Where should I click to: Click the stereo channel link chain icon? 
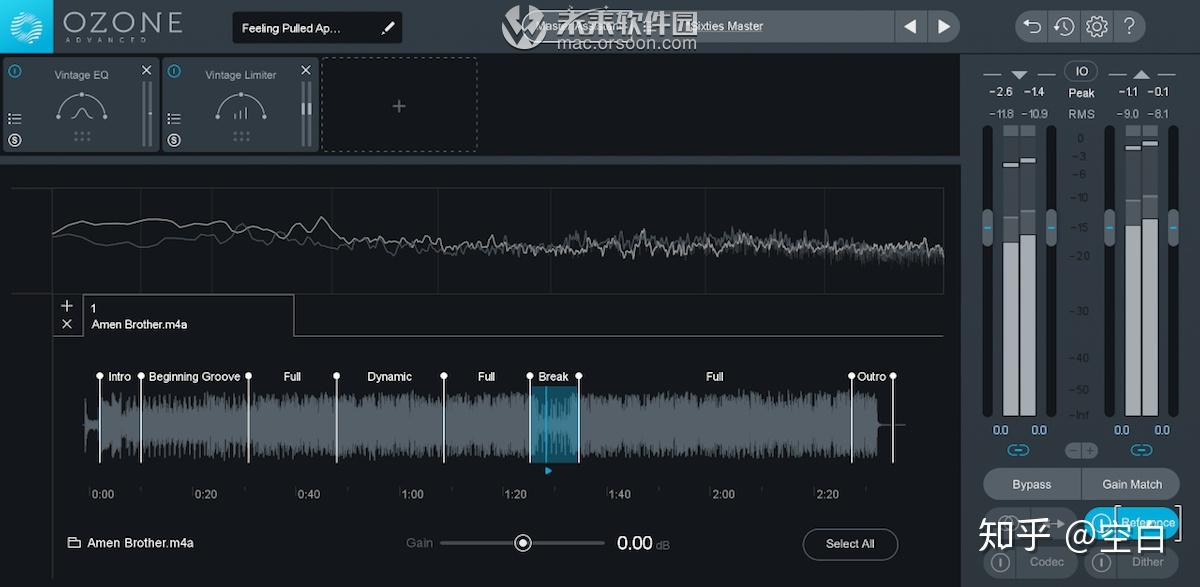tap(1018, 450)
